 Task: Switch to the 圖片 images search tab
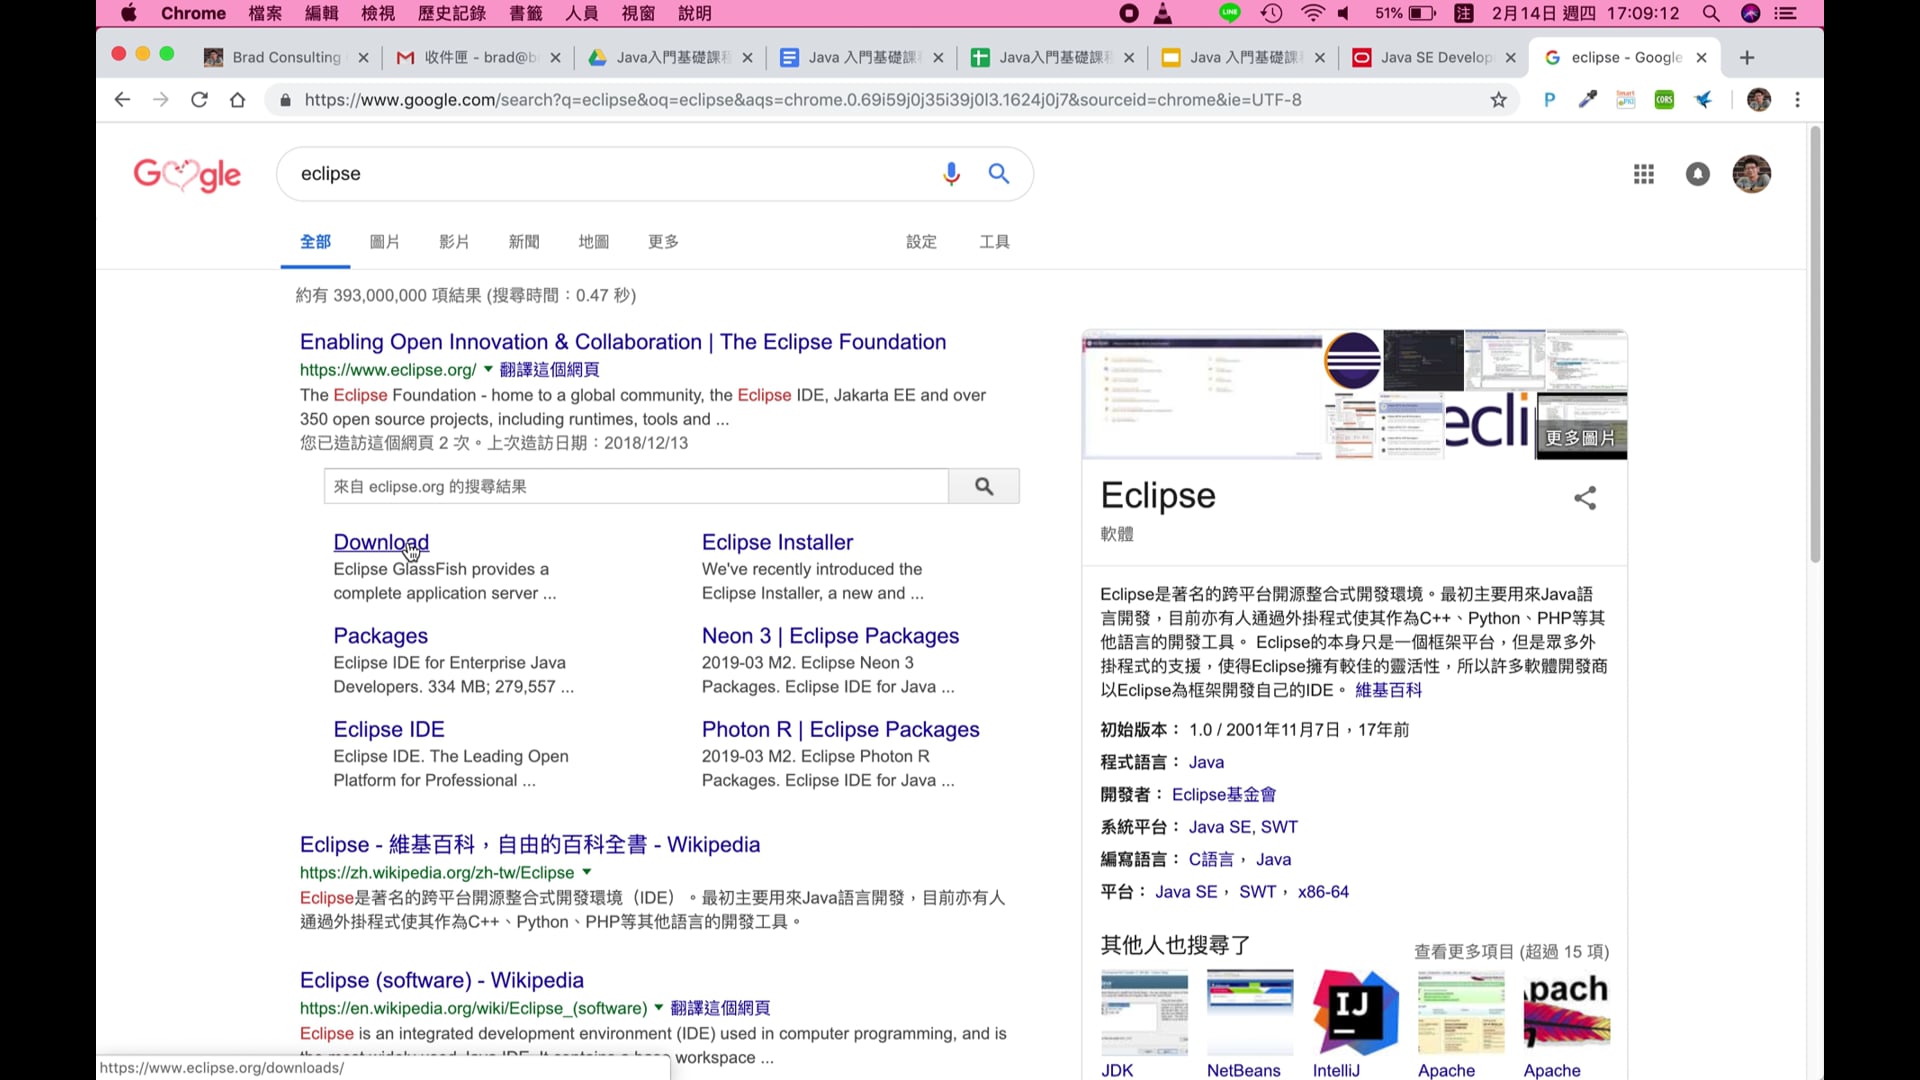coord(384,242)
